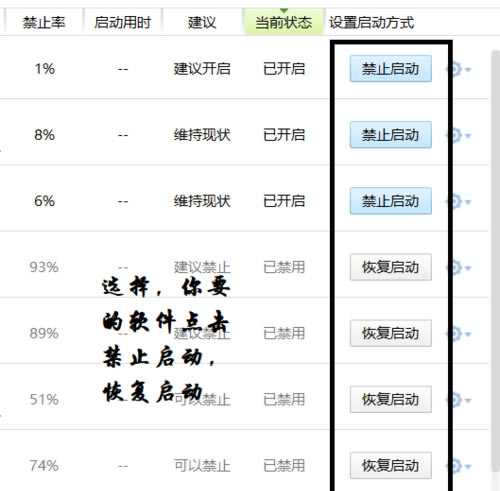Open gear settings for the 93% row
500x491 pixels.
(x=458, y=267)
